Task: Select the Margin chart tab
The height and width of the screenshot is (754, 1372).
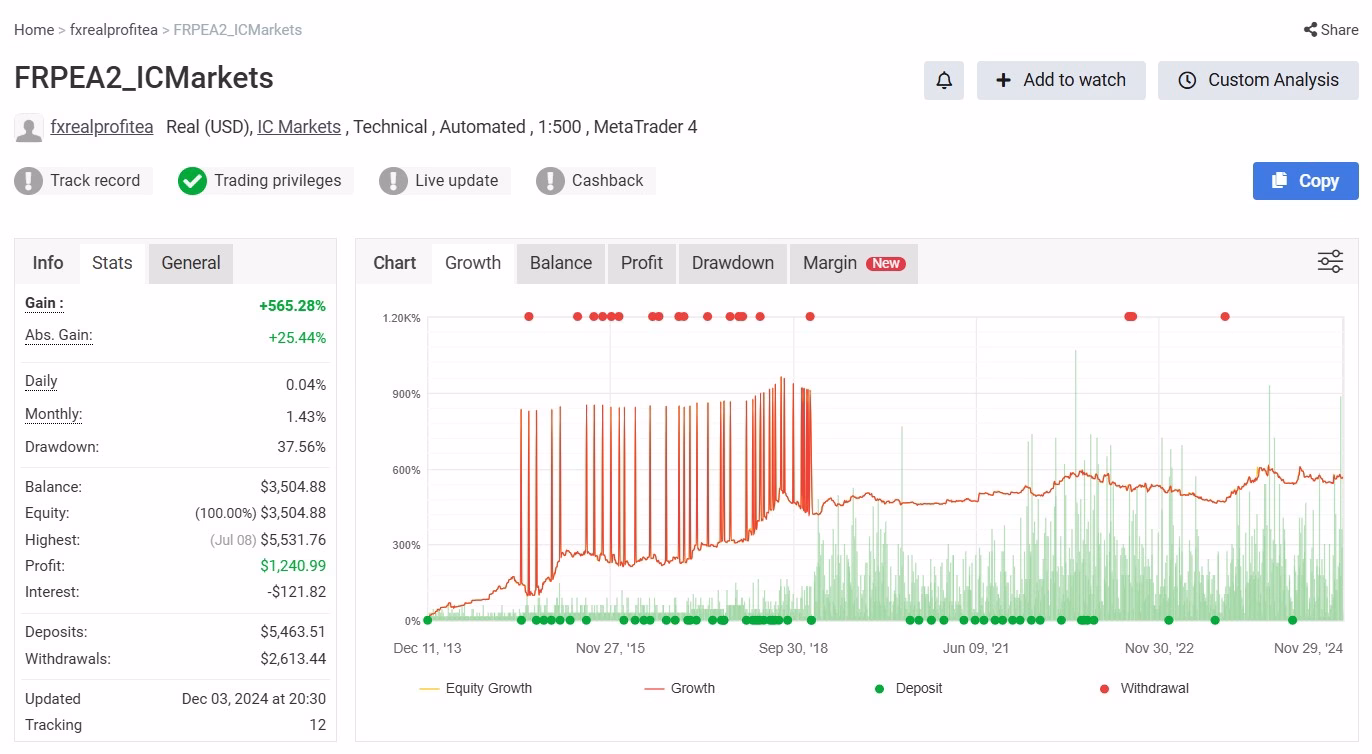Action: tap(853, 263)
